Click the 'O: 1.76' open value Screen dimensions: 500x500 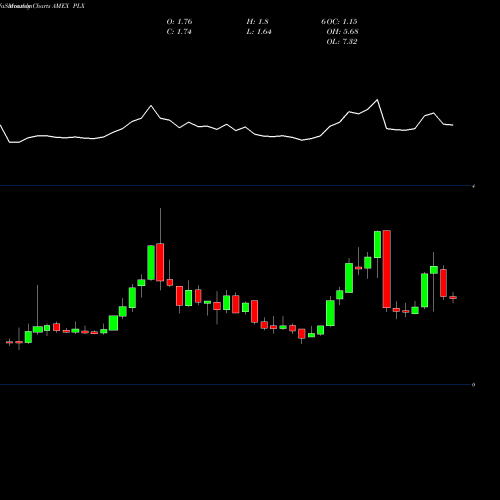coord(179,22)
